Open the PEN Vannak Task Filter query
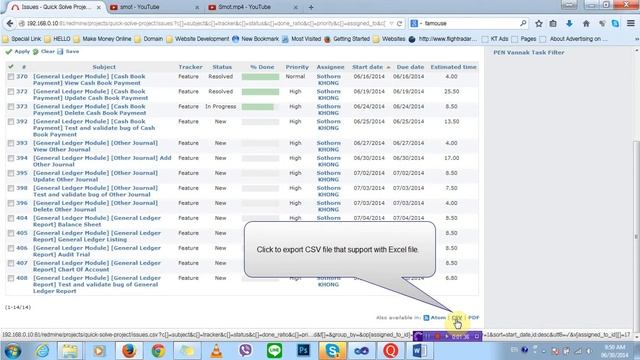This screenshot has height=360, width=640. (x=529, y=52)
